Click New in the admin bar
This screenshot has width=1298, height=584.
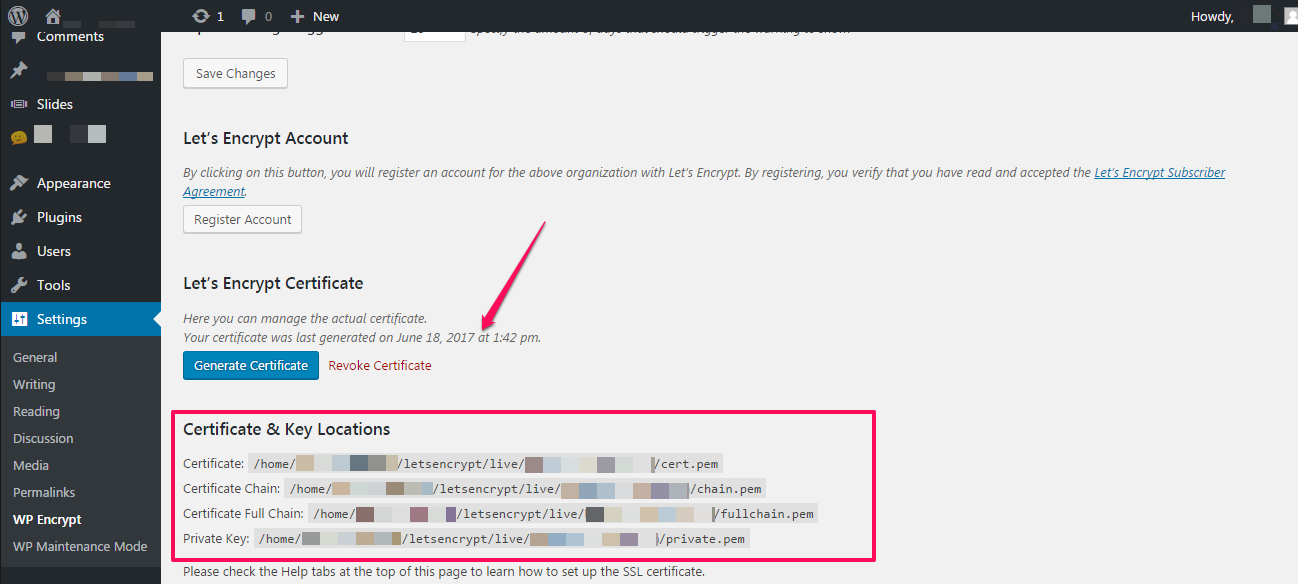coord(314,16)
